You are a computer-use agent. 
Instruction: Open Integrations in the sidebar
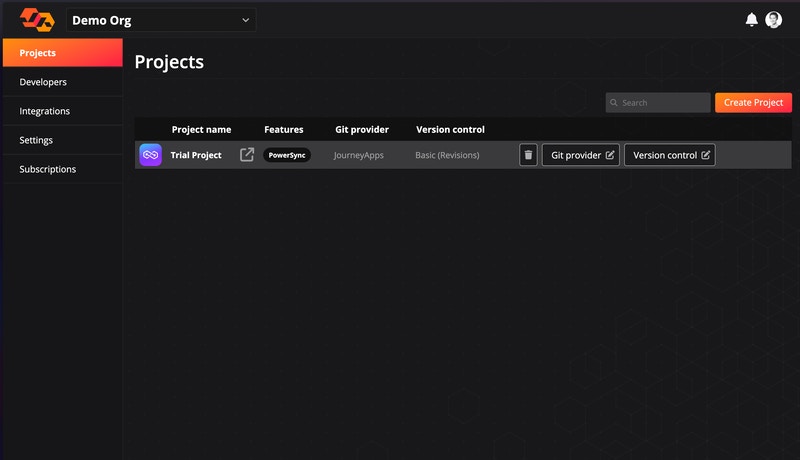63,111
